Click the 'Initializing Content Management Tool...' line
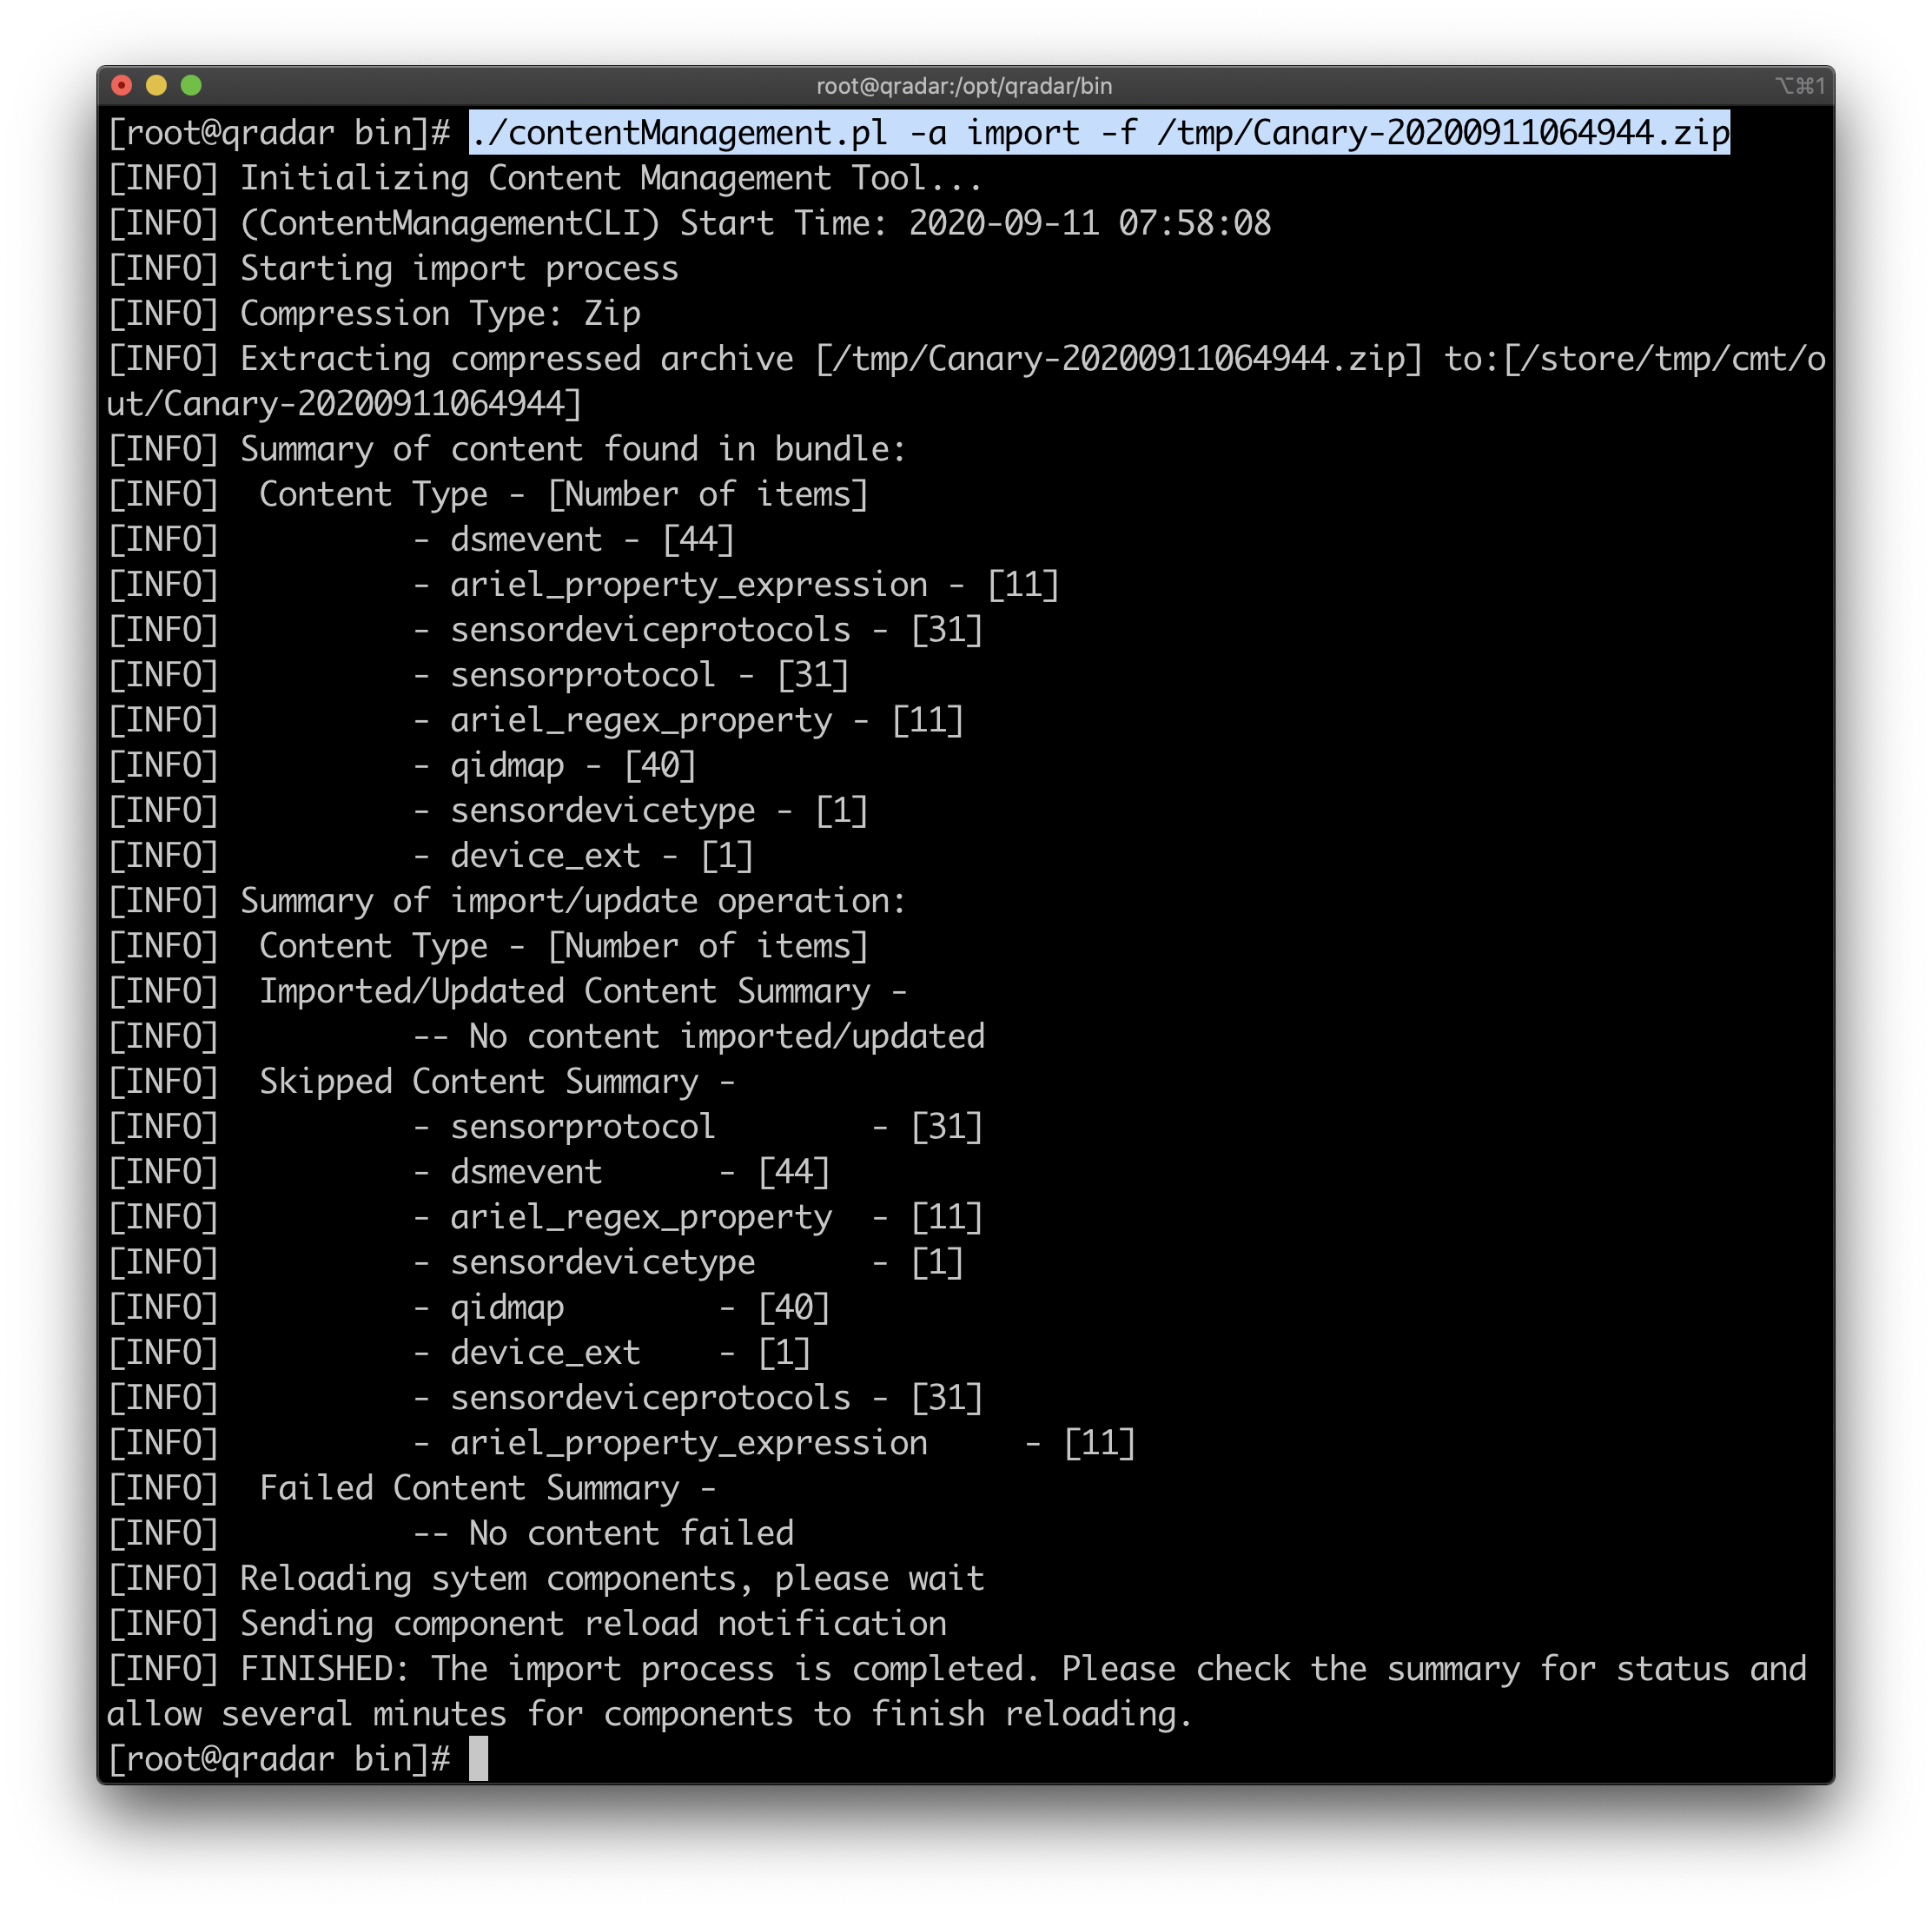The image size is (1932, 1913). pos(545,178)
